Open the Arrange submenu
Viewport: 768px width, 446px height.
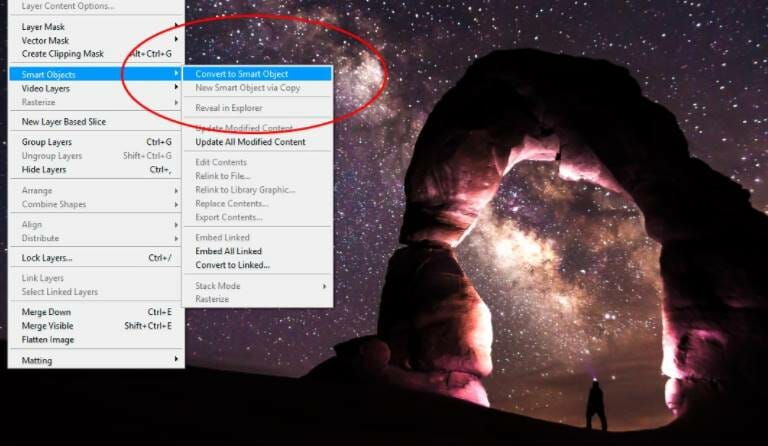96,190
